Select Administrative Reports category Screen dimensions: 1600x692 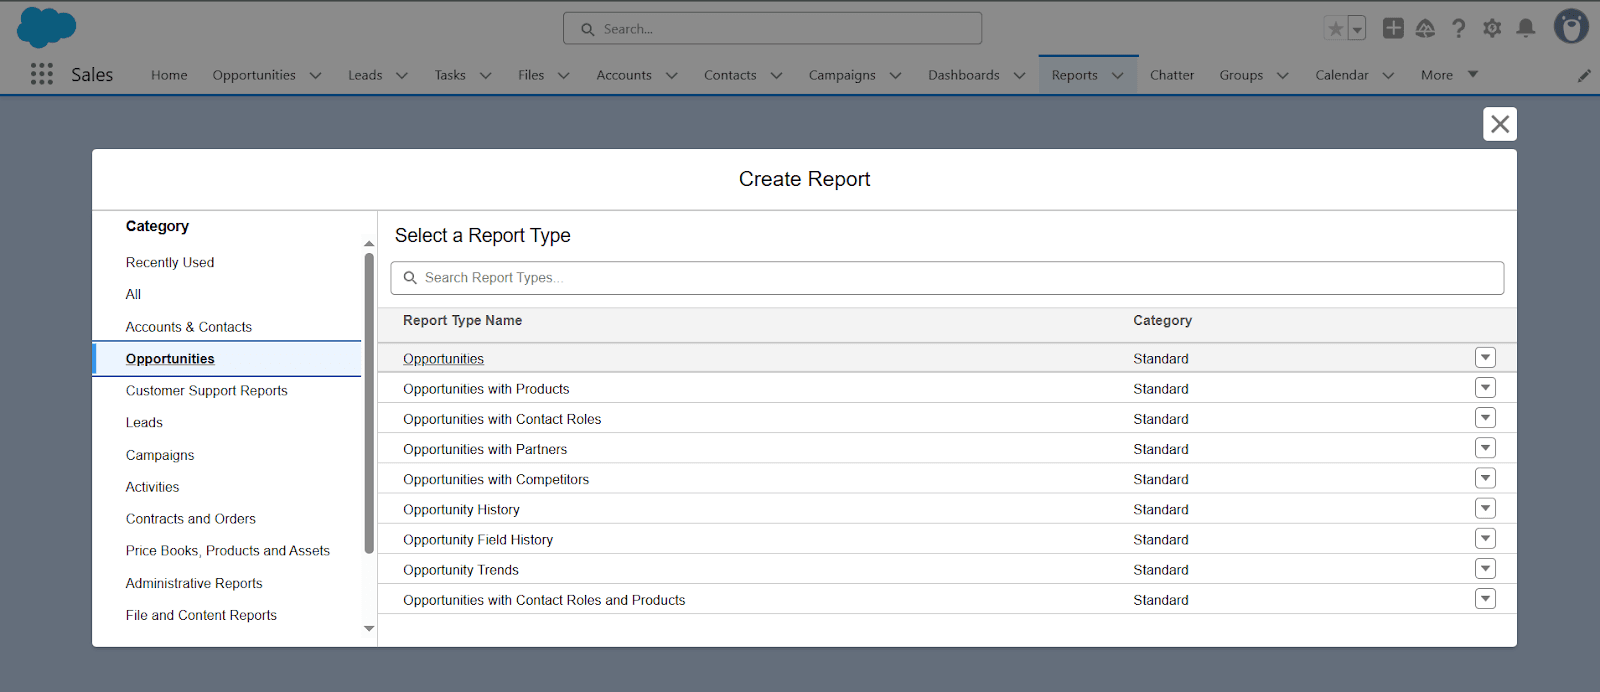pyautogui.click(x=194, y=583)
